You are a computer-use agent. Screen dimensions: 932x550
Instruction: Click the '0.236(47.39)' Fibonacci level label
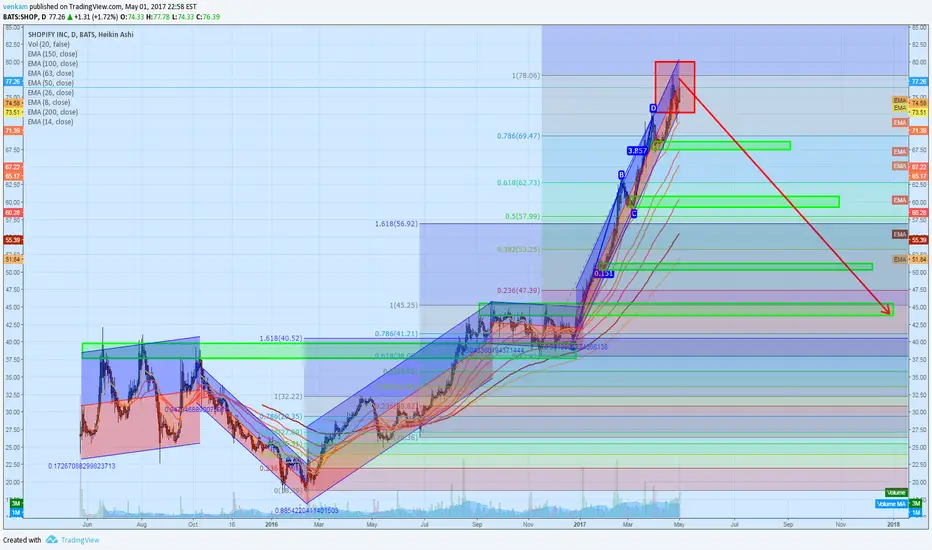519,291
